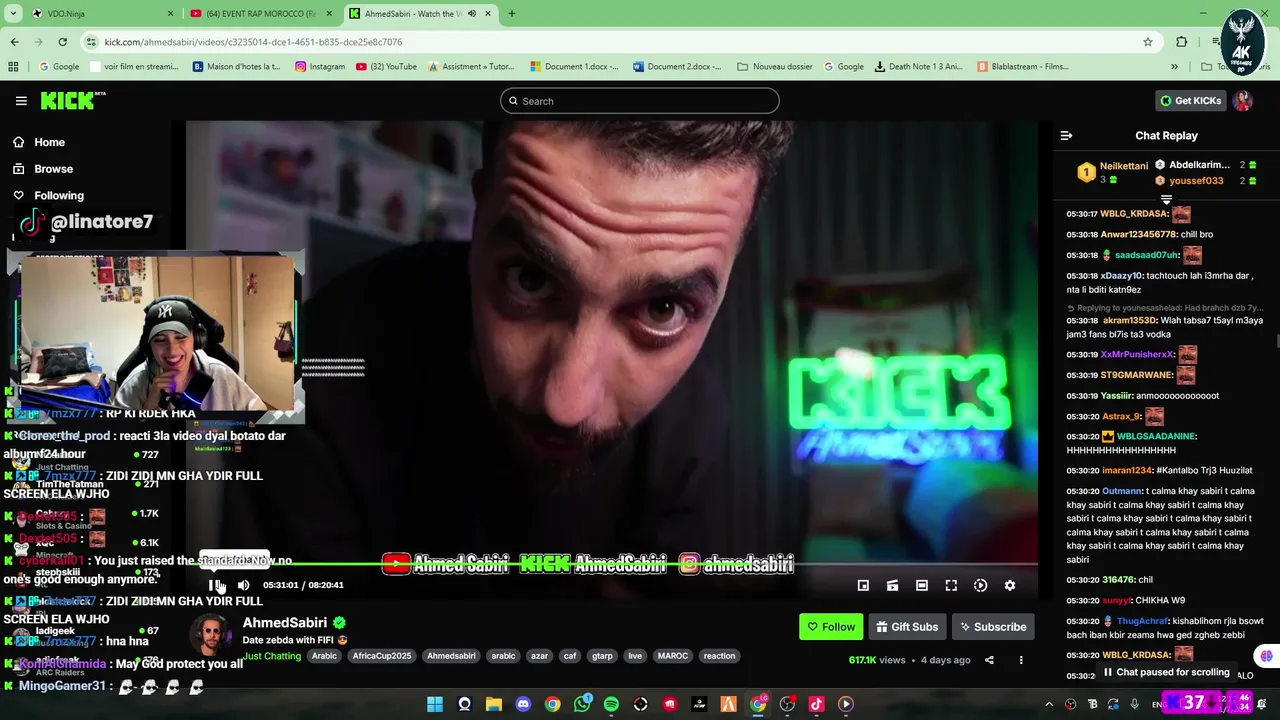Open File Explorer from taskbar
1280x720 pixels.
point(493,704)
